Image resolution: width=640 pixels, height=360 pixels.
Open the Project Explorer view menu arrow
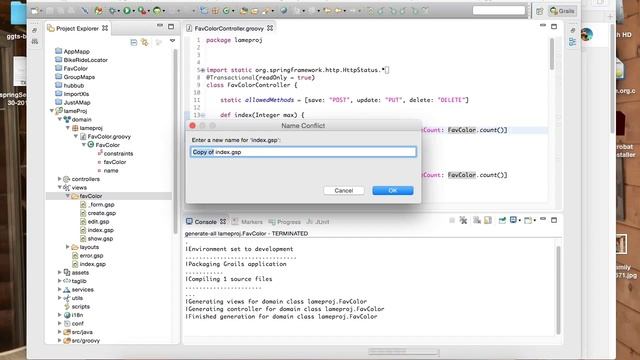tap(172, 41)
